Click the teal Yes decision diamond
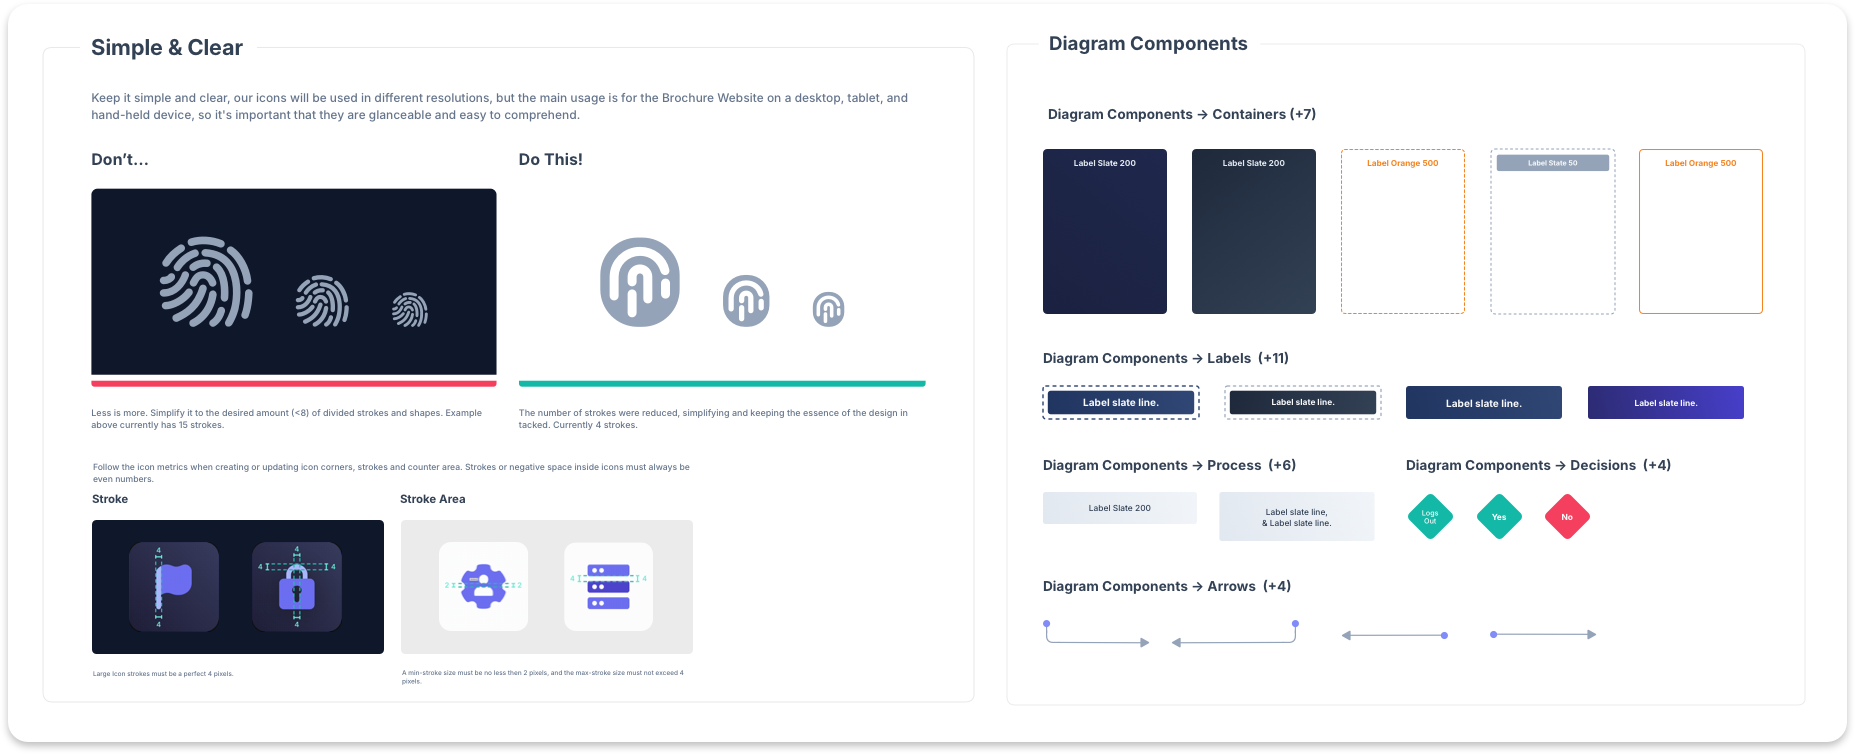Screen dimensions: 1855x754 tap(1499, 517)
